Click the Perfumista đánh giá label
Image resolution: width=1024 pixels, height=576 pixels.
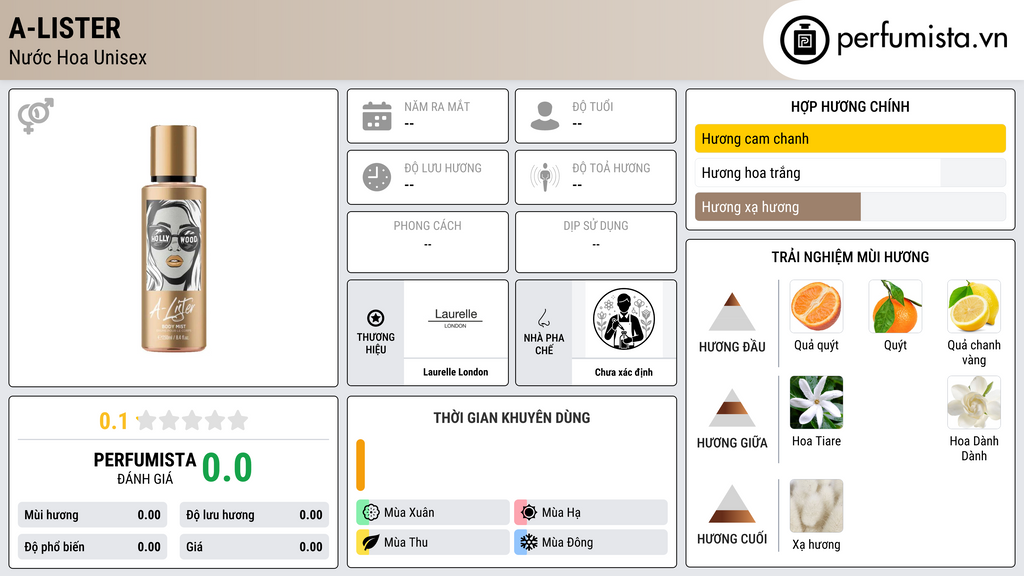click(x=145, y=468)
